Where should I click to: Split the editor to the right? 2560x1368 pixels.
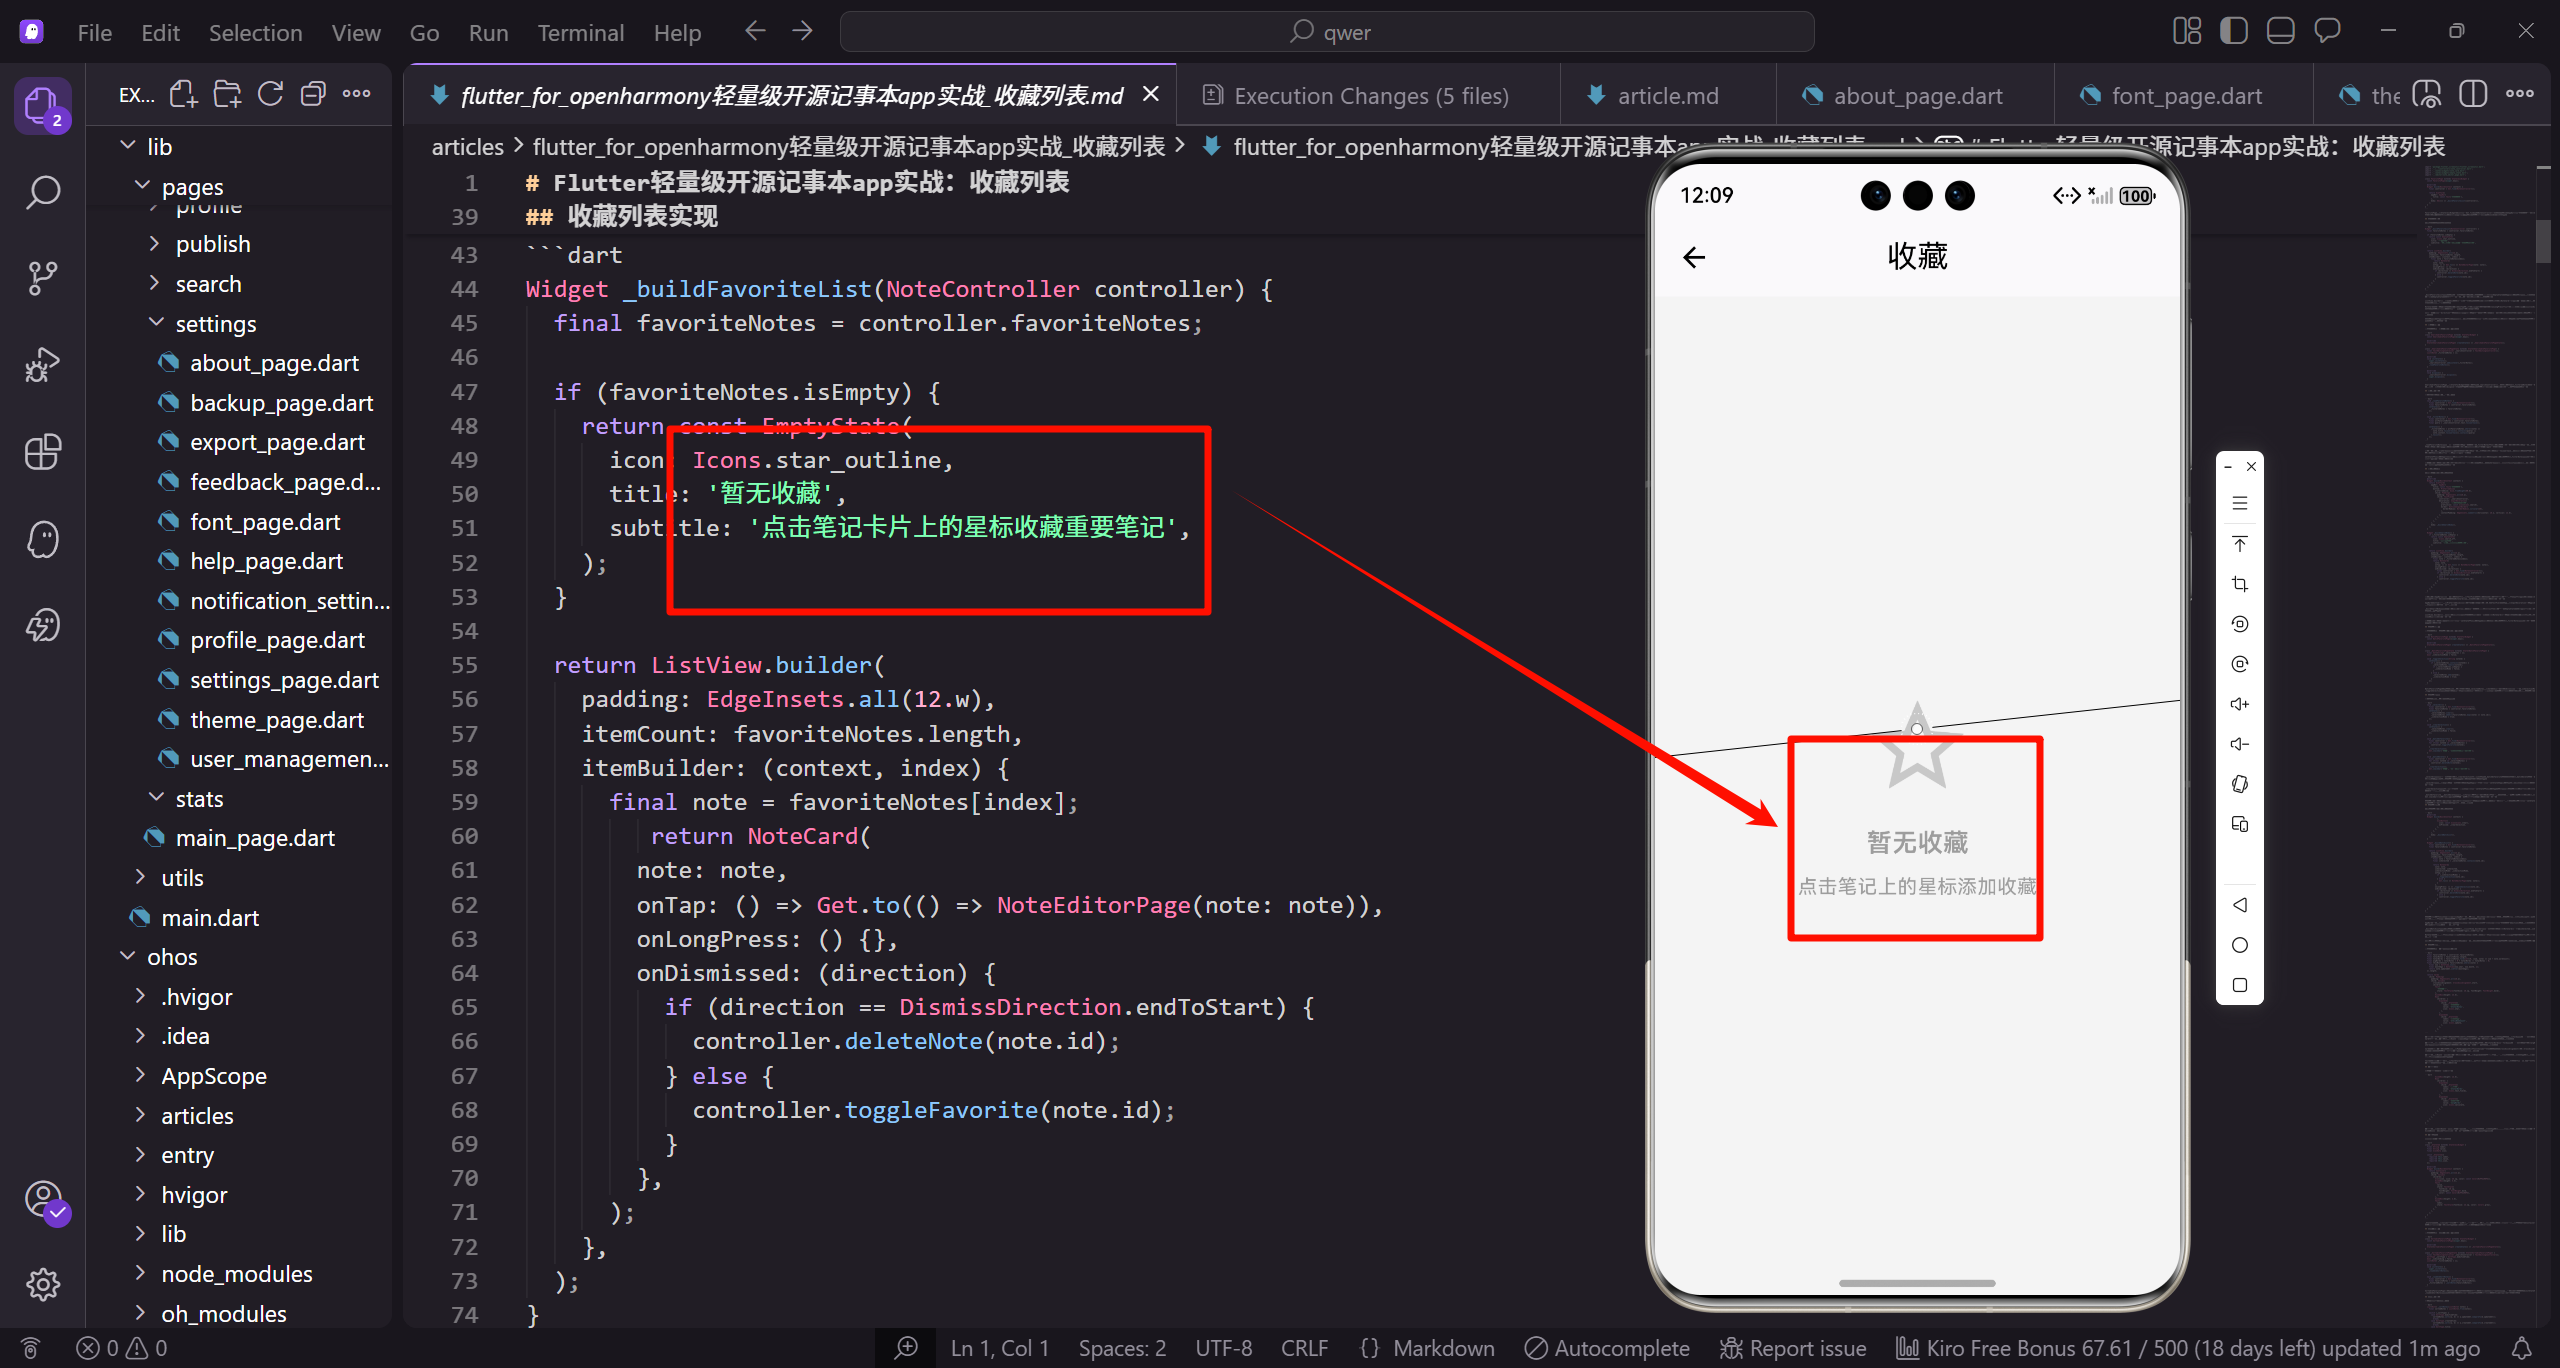click(2473, 95)
